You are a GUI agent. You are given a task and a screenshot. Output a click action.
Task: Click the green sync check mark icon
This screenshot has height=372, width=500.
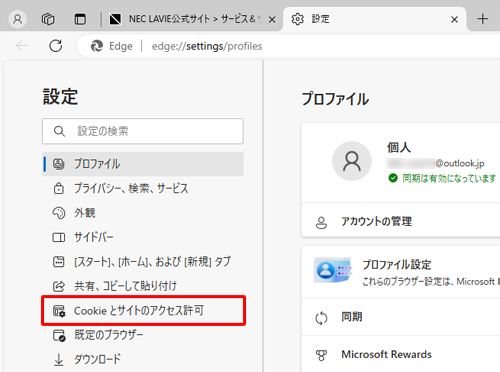coord(393,178)
